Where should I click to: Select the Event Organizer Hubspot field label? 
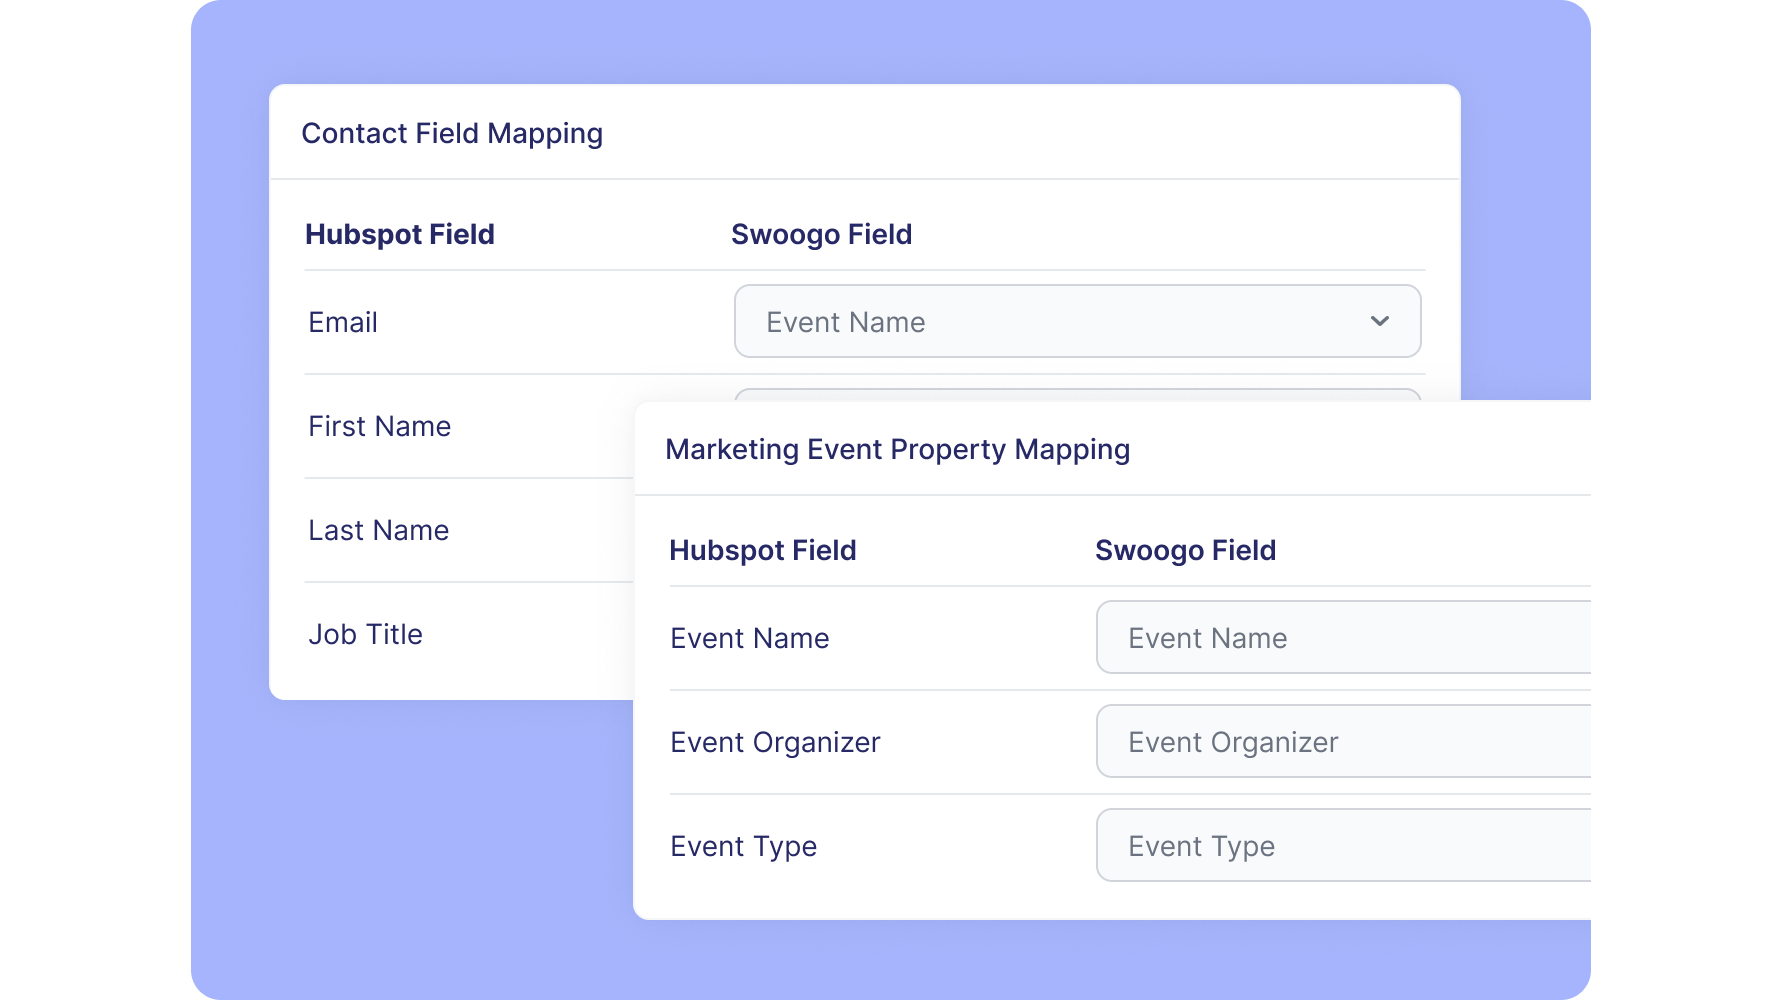click(x=775, y=742)
